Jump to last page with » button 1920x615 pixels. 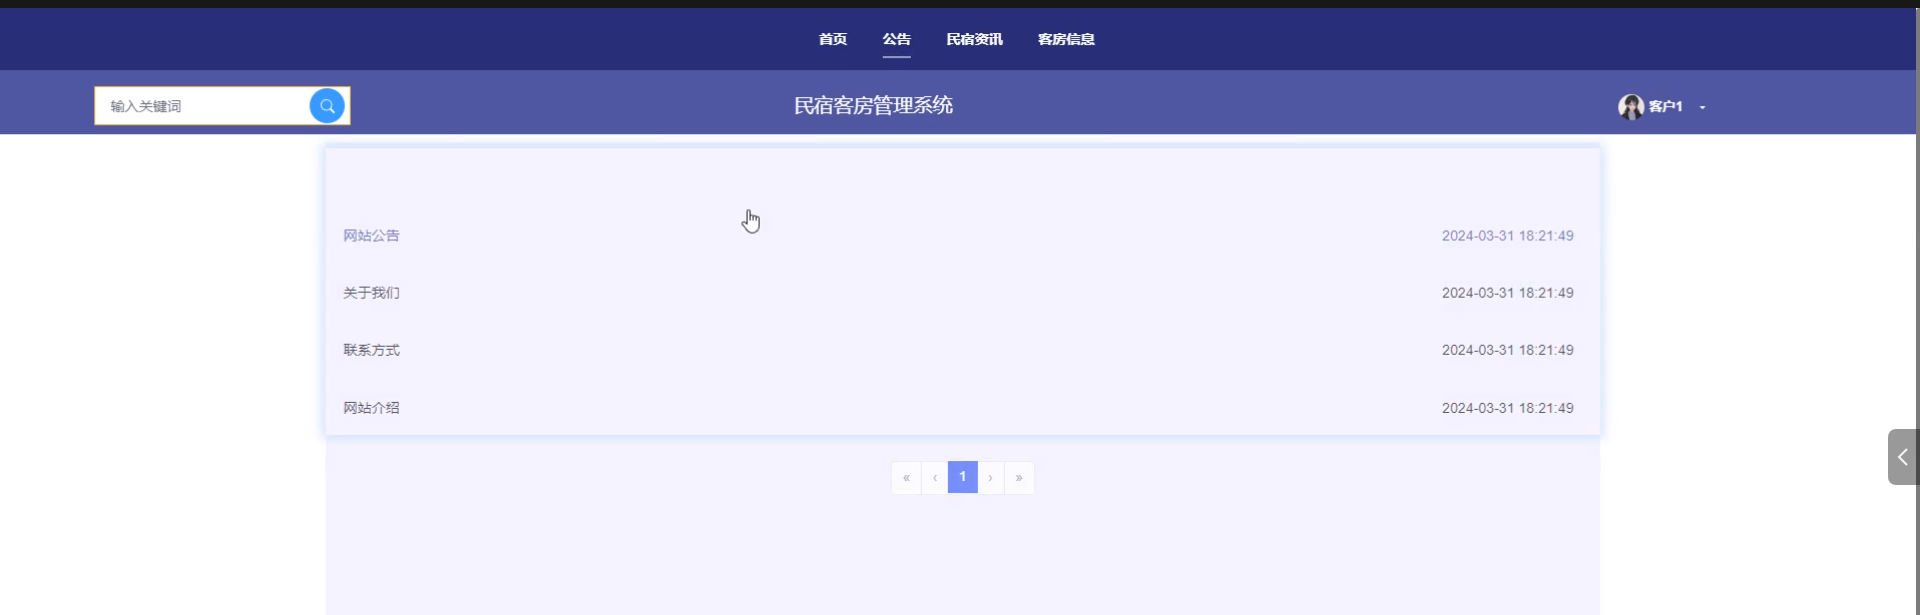[1019, 477]
